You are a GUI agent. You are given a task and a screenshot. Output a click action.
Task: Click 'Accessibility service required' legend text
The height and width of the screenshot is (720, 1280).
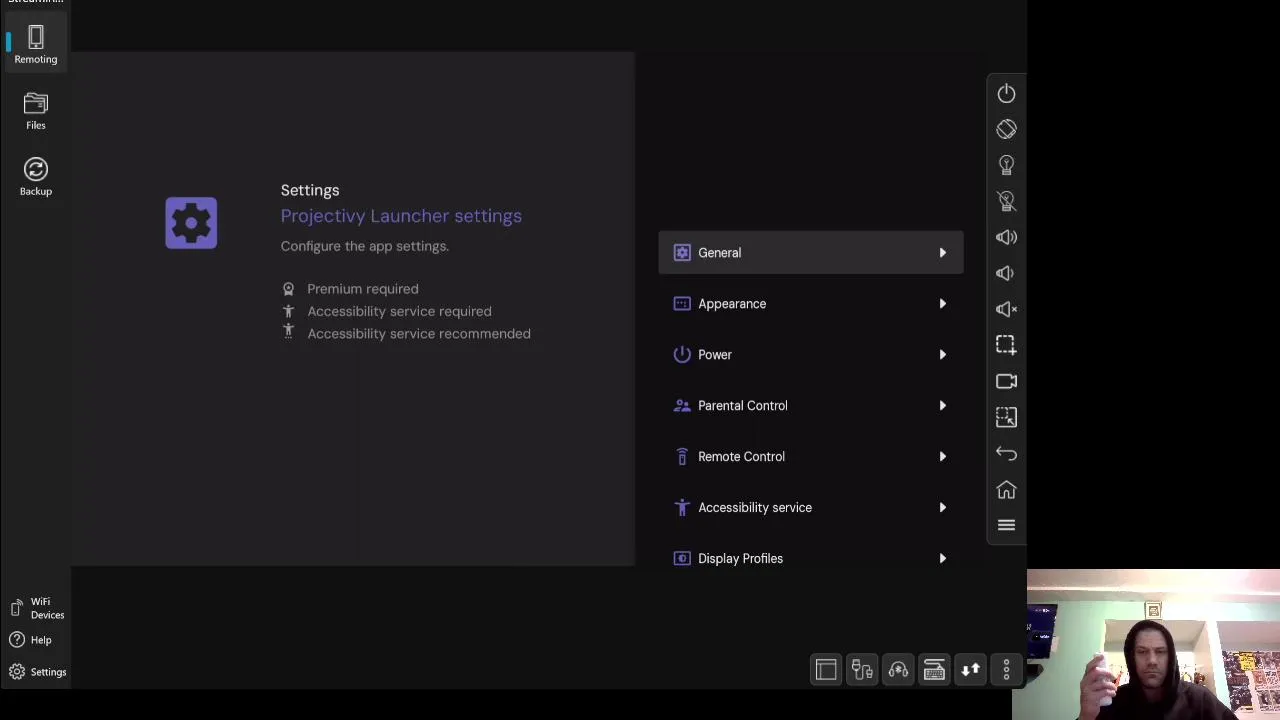point(399,311)
